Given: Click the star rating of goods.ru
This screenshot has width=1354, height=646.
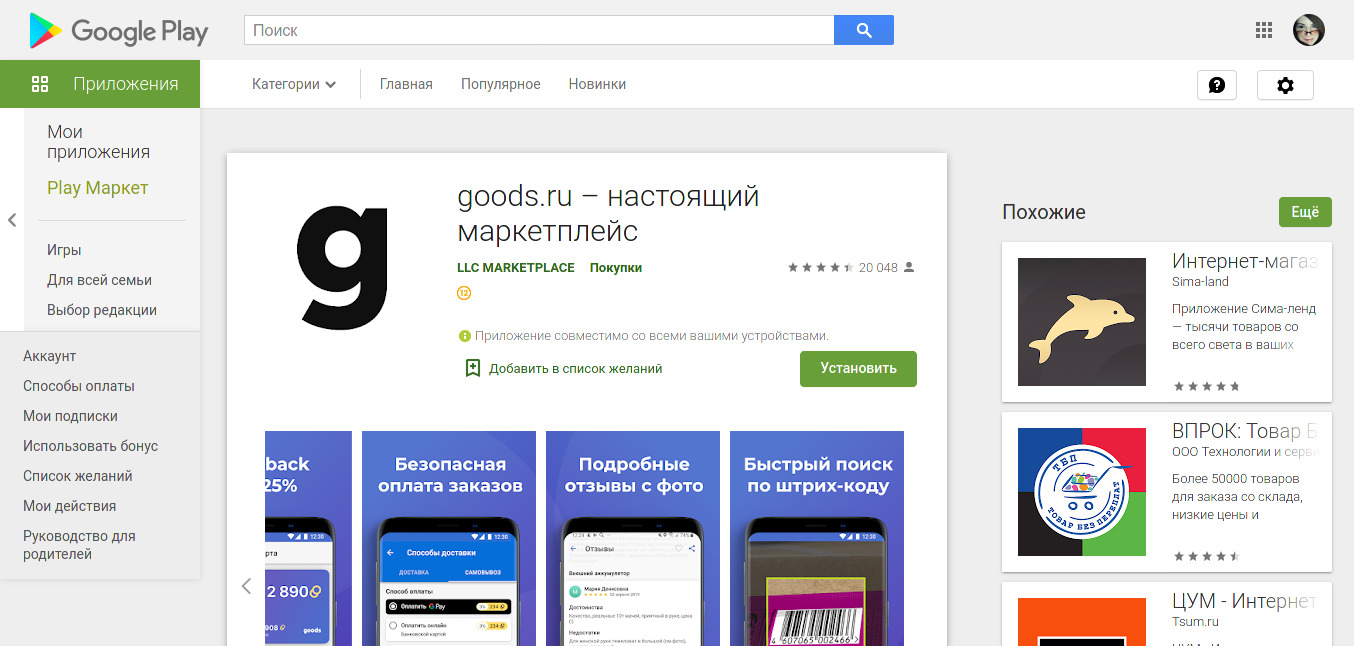Looking at the screenshot, I should [820, 268].
